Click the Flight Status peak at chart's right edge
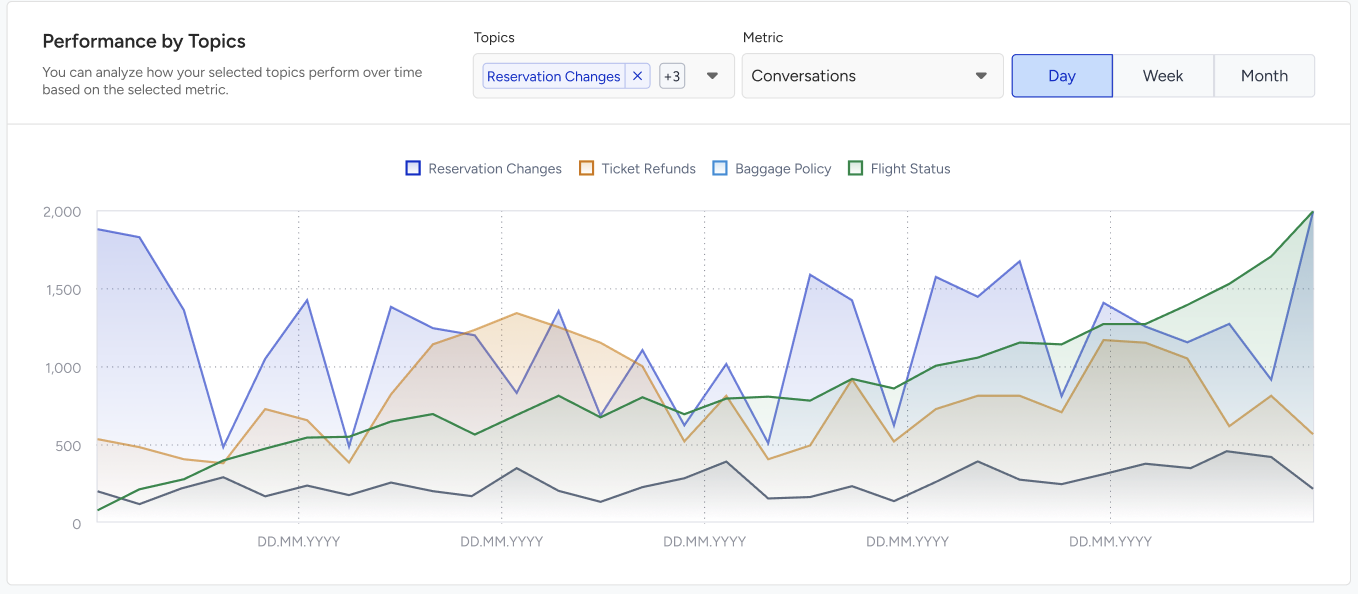 [x=1312, y=212]
